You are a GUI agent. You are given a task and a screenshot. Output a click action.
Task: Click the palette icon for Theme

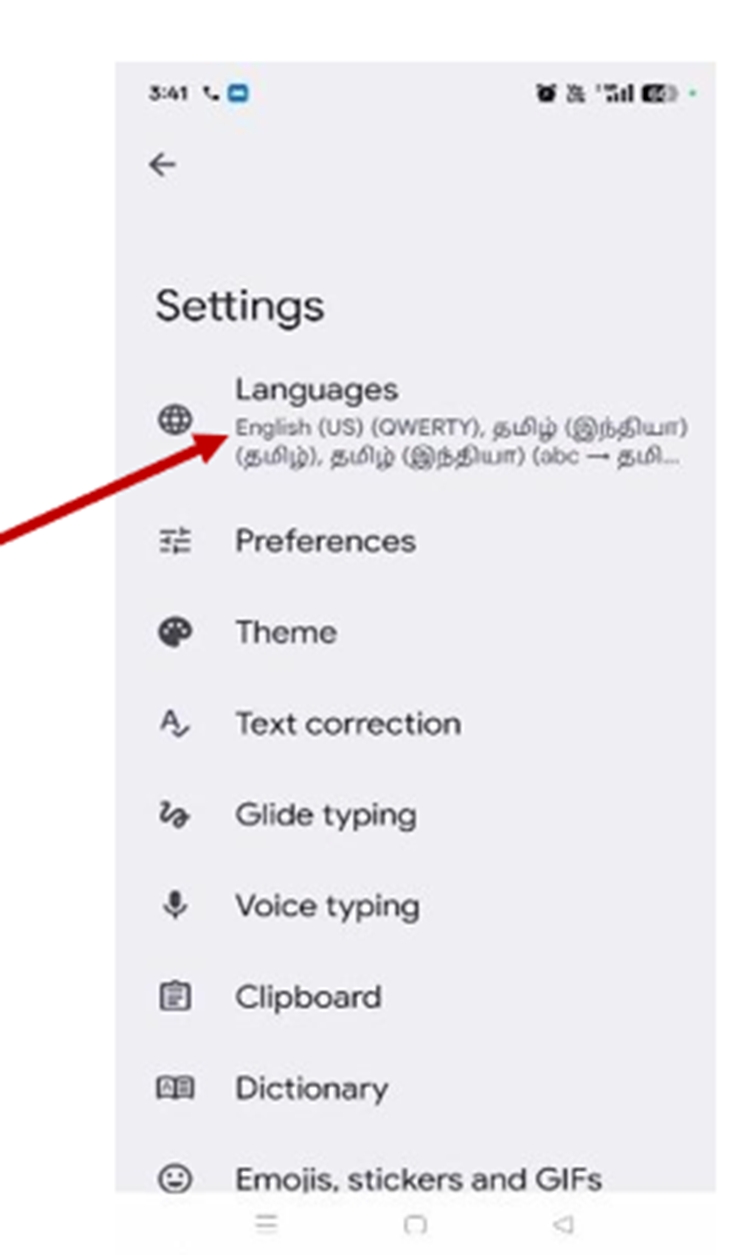(x=175, y=632)
